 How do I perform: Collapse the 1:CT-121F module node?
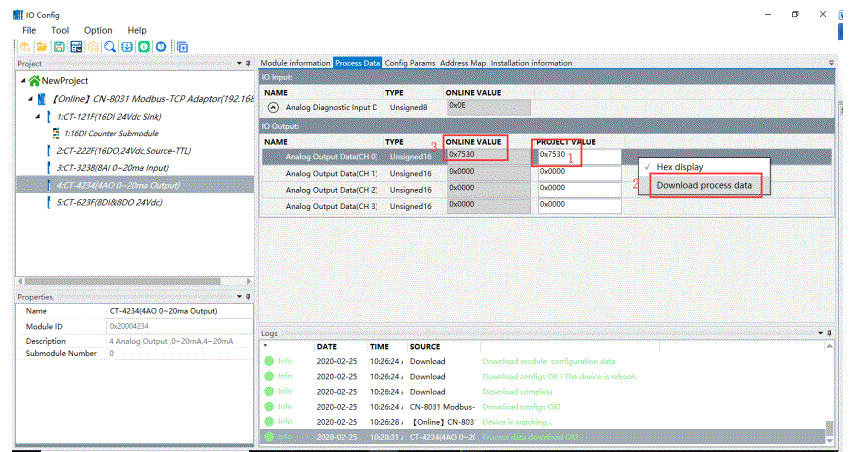point(37,116)
